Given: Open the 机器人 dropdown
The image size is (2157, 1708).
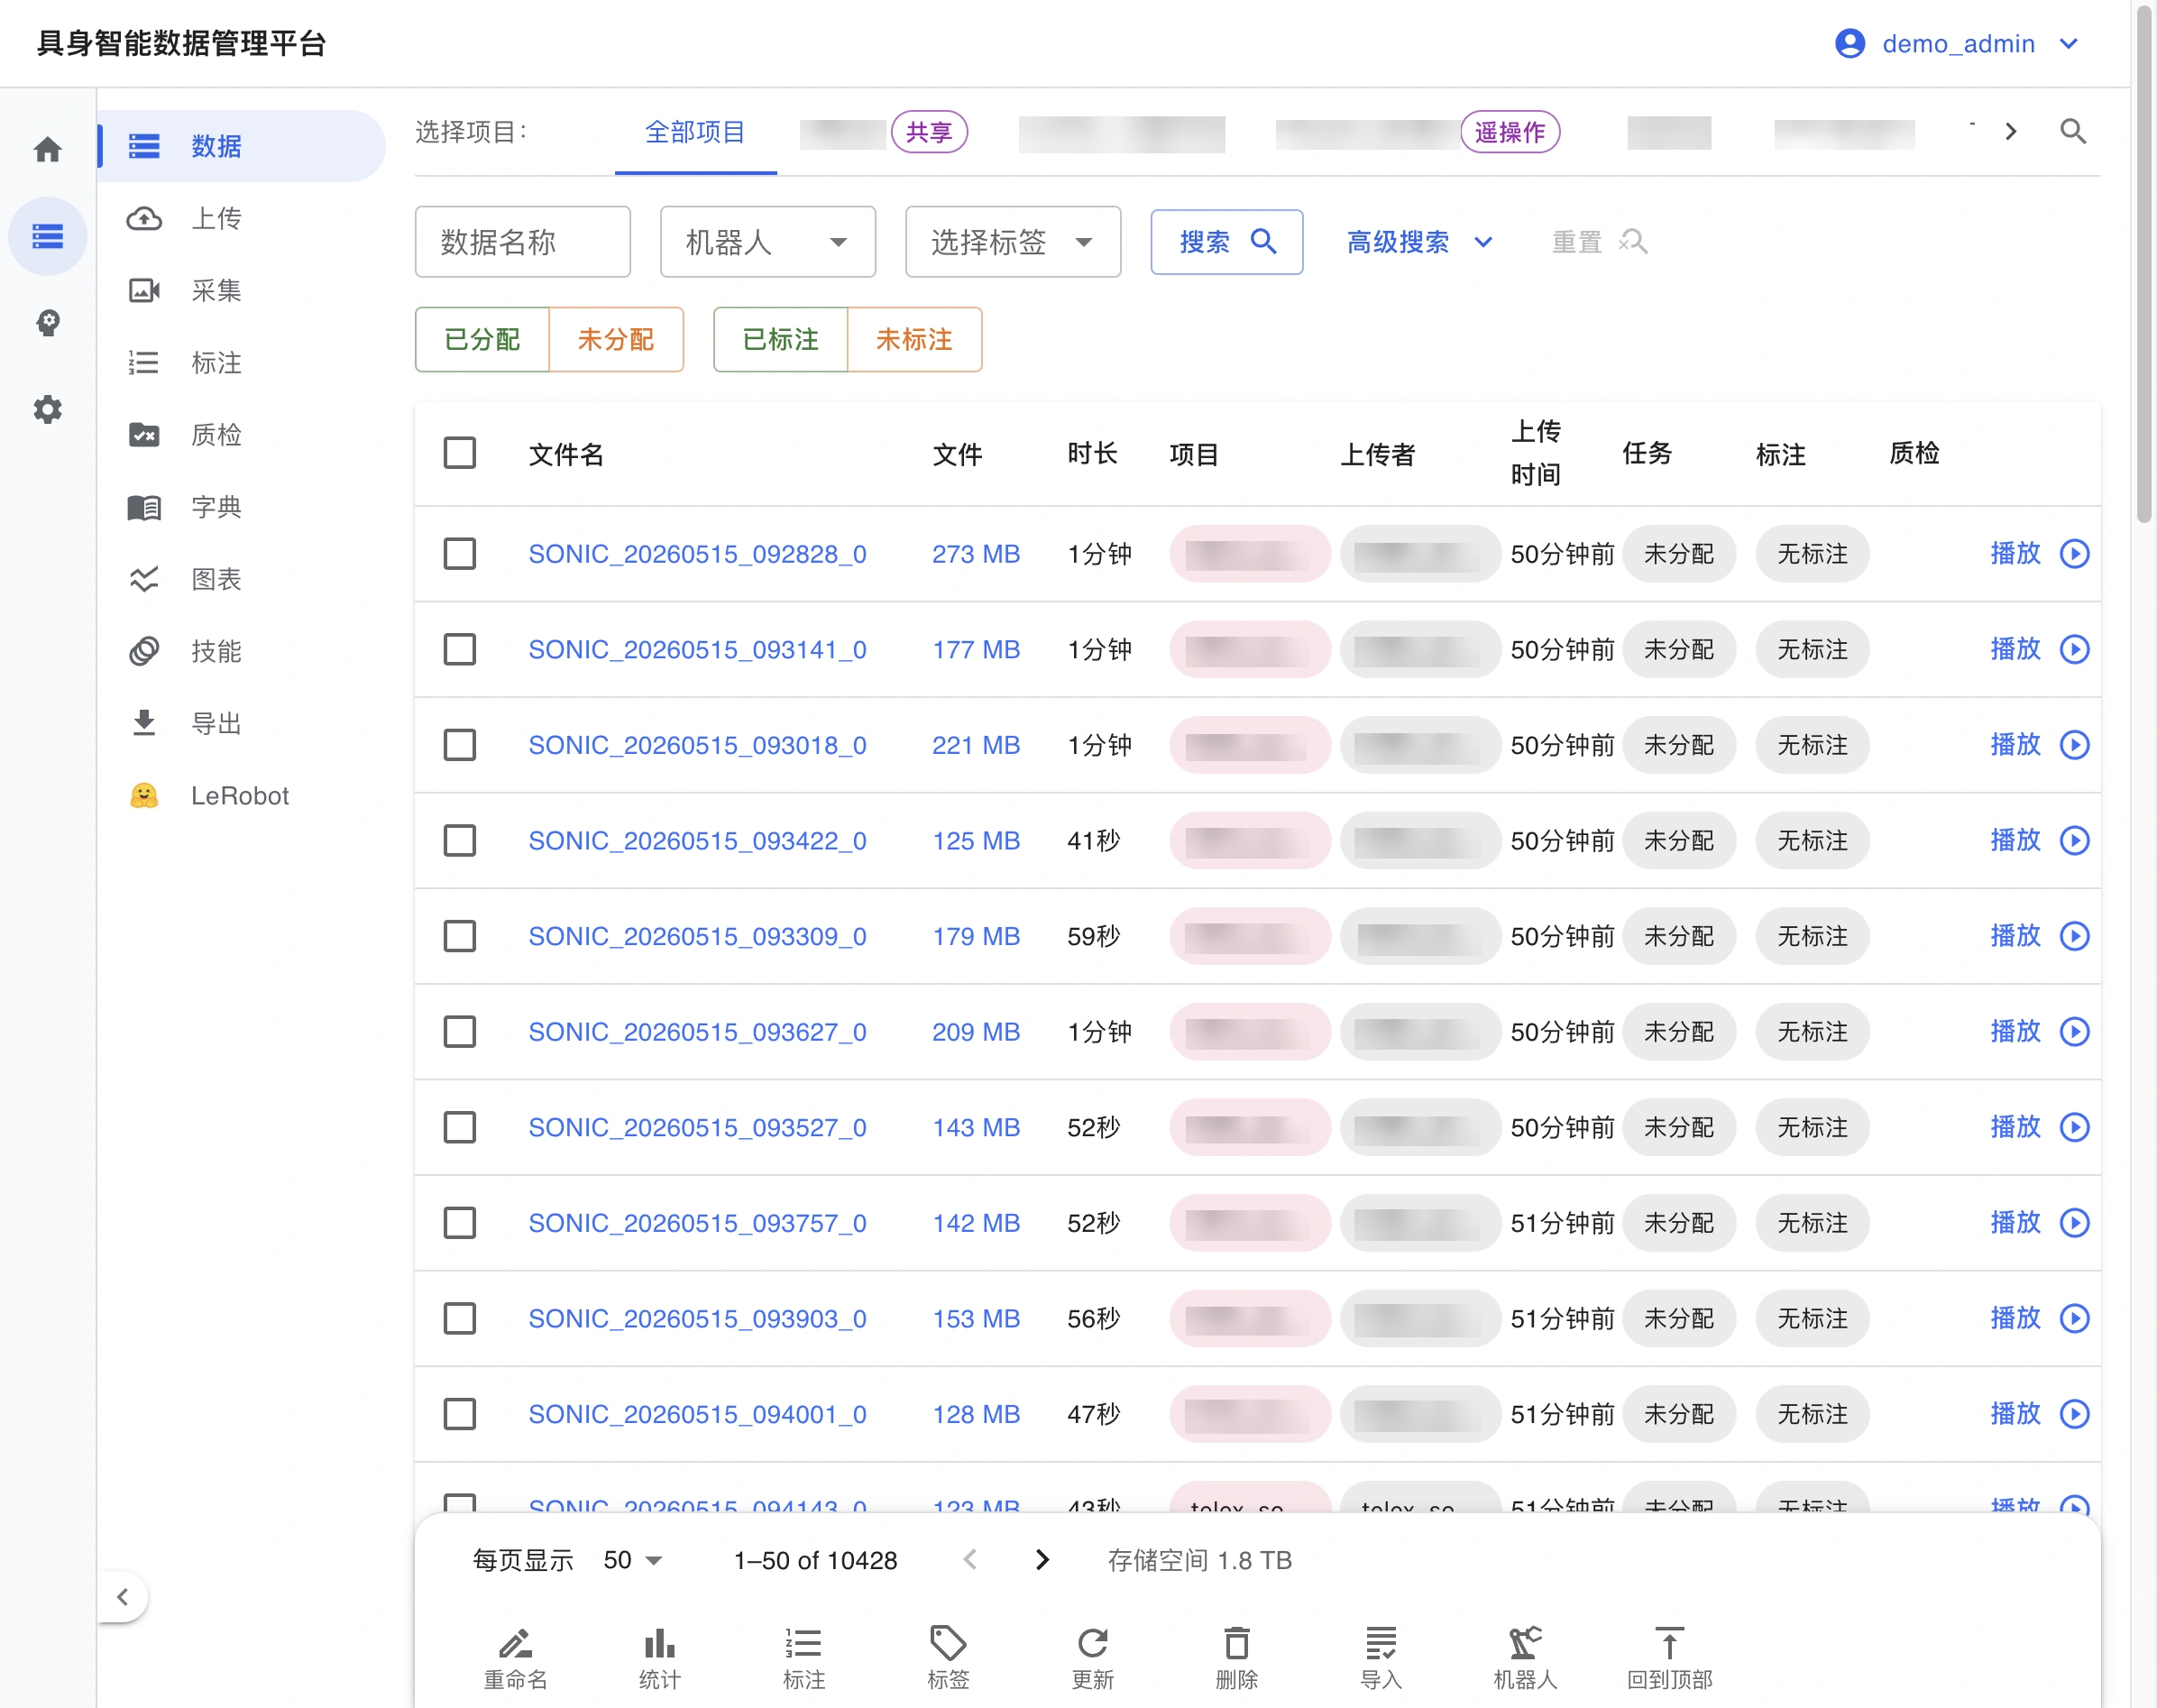Looking at the screenshot, I should click(768, 242).
